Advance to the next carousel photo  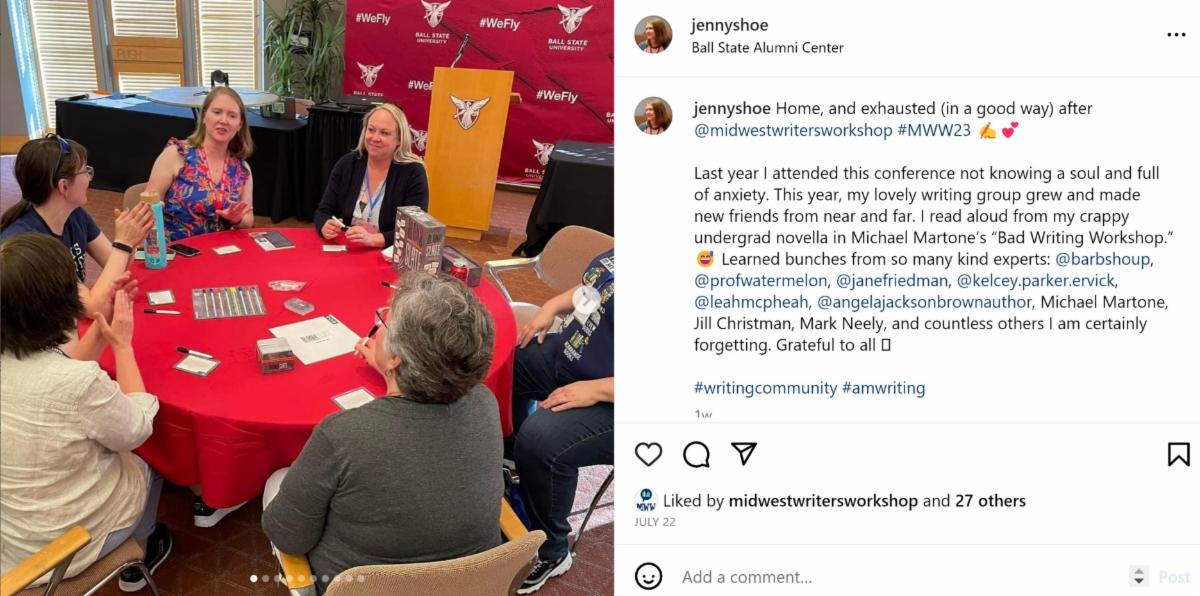coord(586,298)
